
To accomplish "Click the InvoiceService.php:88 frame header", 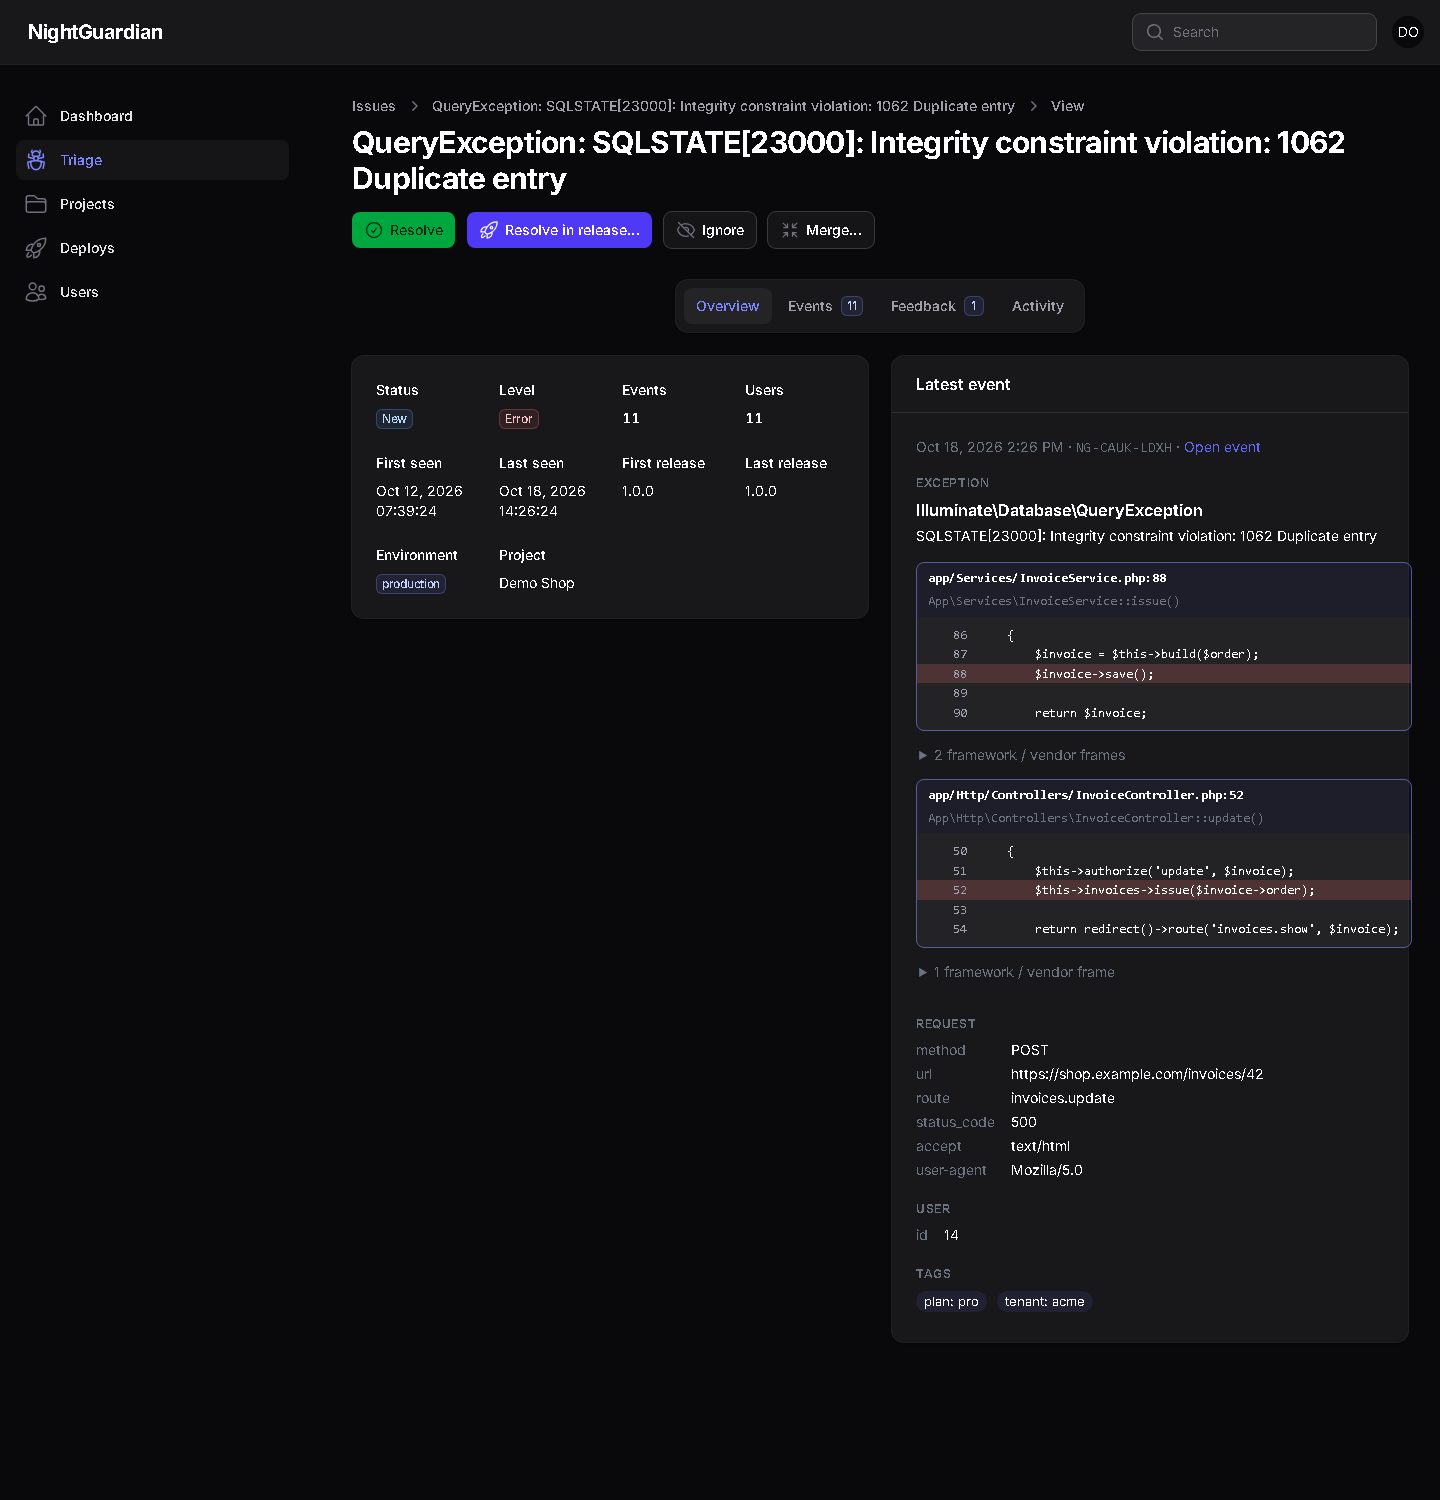I will tap(1164, 589).
